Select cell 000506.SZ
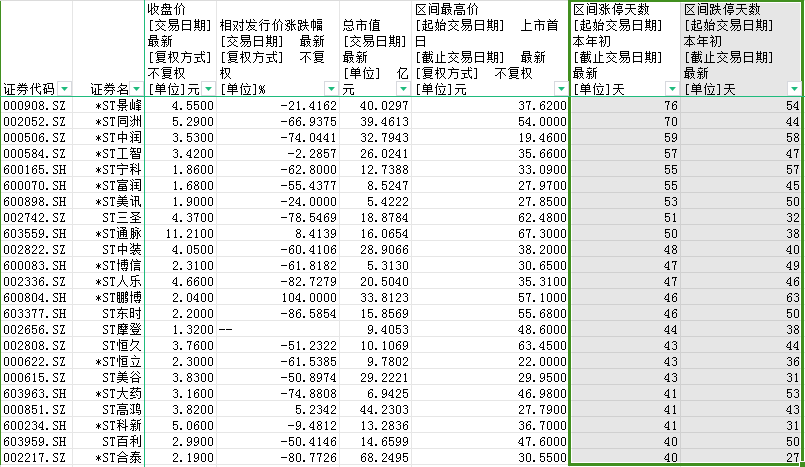 (x=36, y=138)
